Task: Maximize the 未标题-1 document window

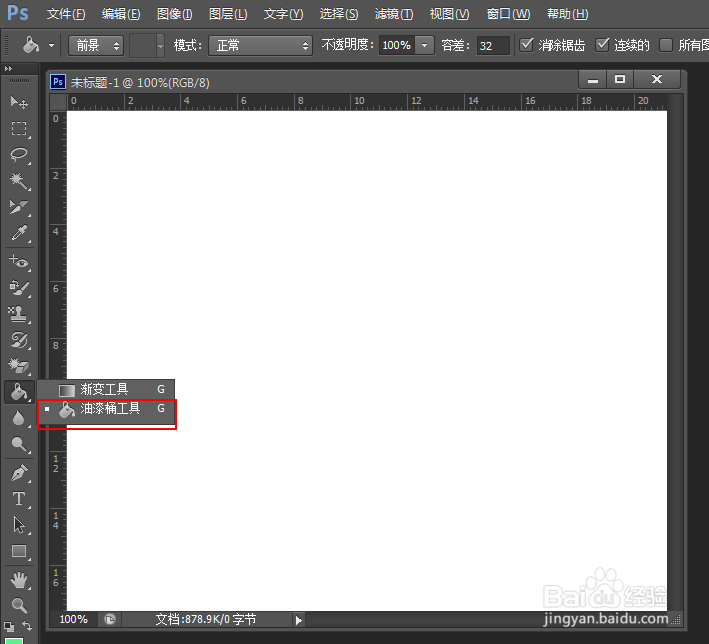Action: click(620, 80)
